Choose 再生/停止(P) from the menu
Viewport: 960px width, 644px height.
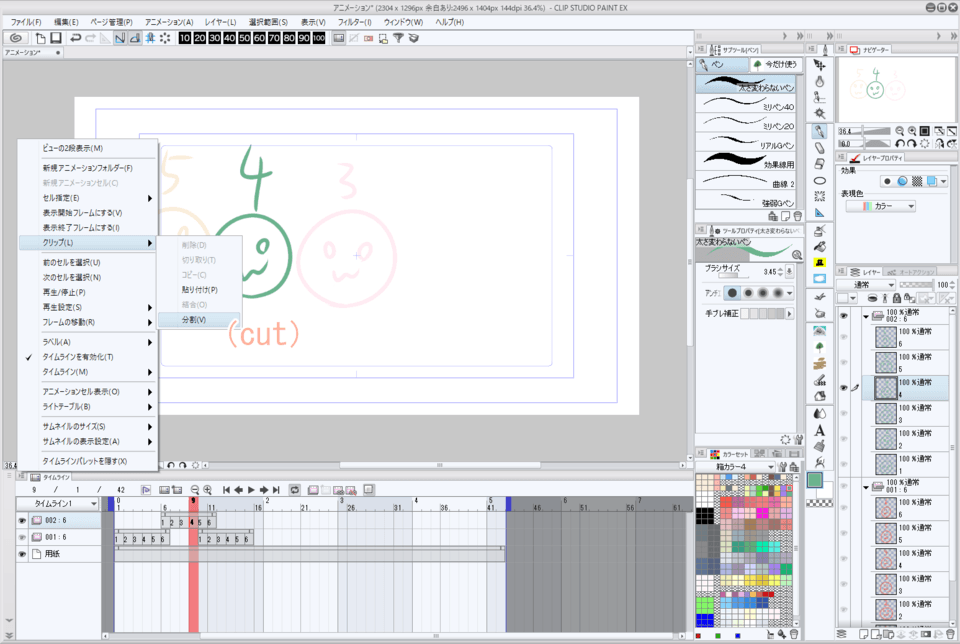coord(88,292)
